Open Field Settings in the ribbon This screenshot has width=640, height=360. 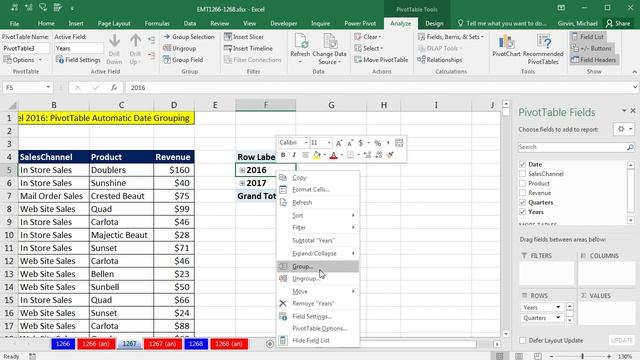(x=78, y=60)
